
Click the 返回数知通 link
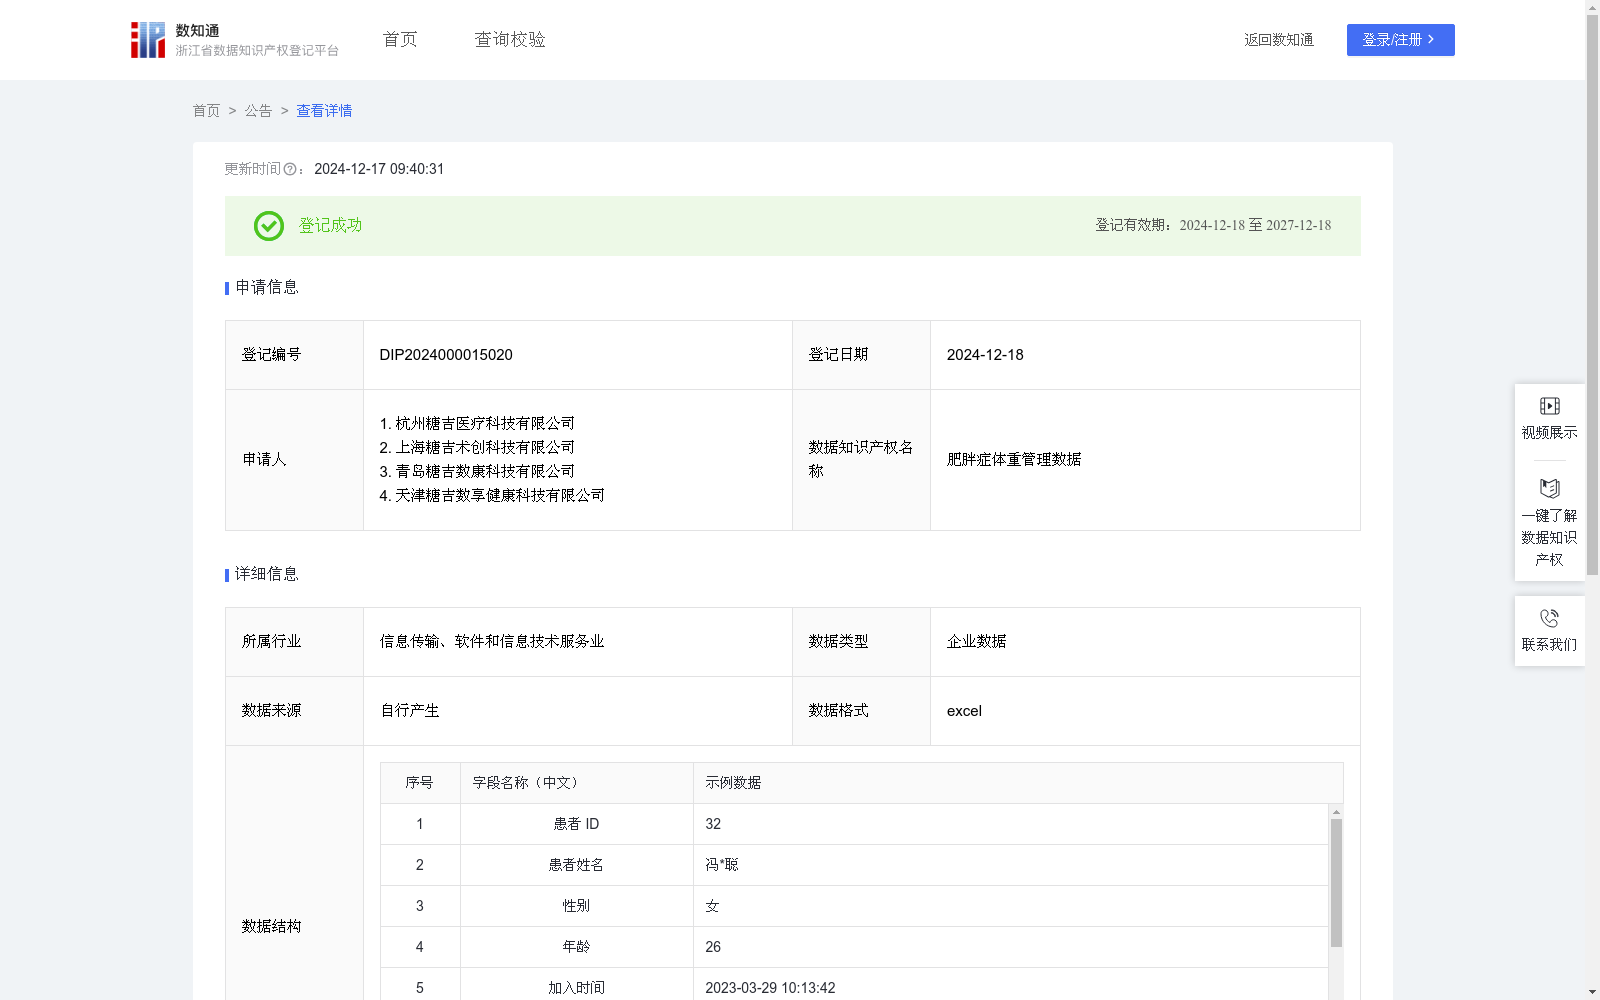click(x=1279, y=40)
